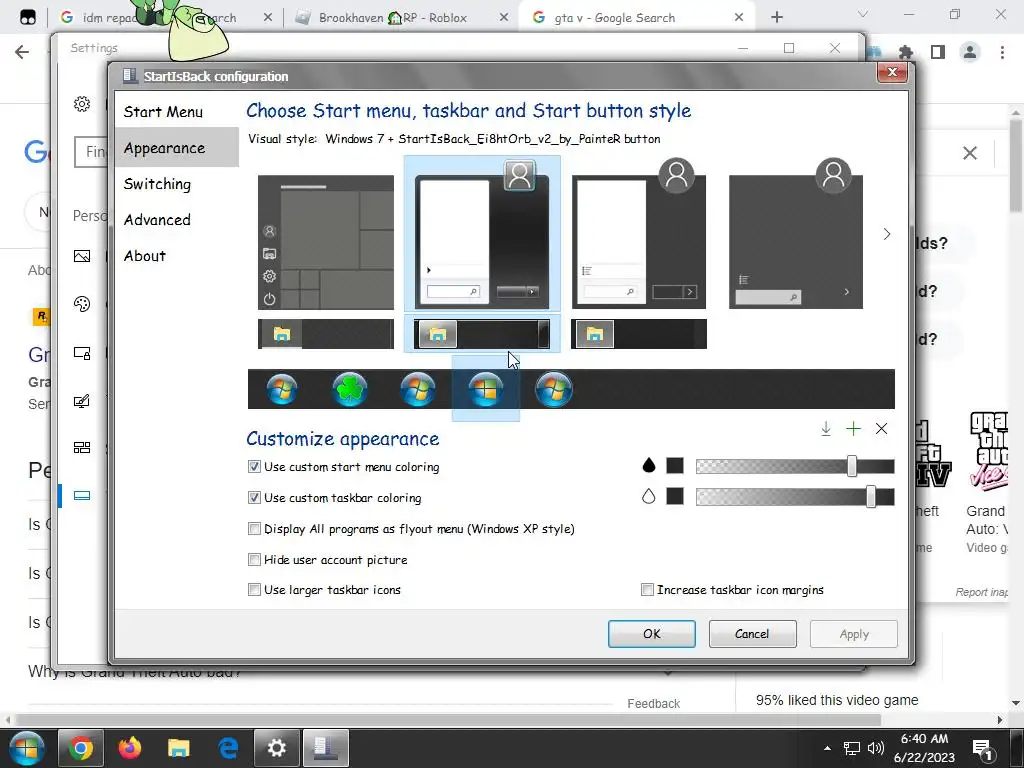Remove the selected orb using the X icon
1024x768 pixels.
pos(882,428)
